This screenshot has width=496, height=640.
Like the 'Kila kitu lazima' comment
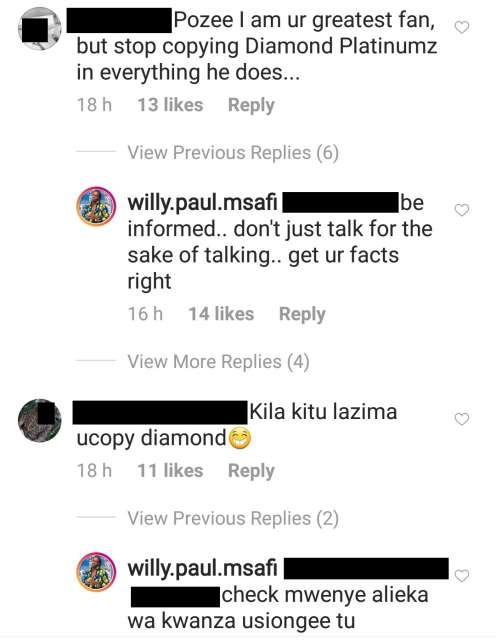coord(462,419)
